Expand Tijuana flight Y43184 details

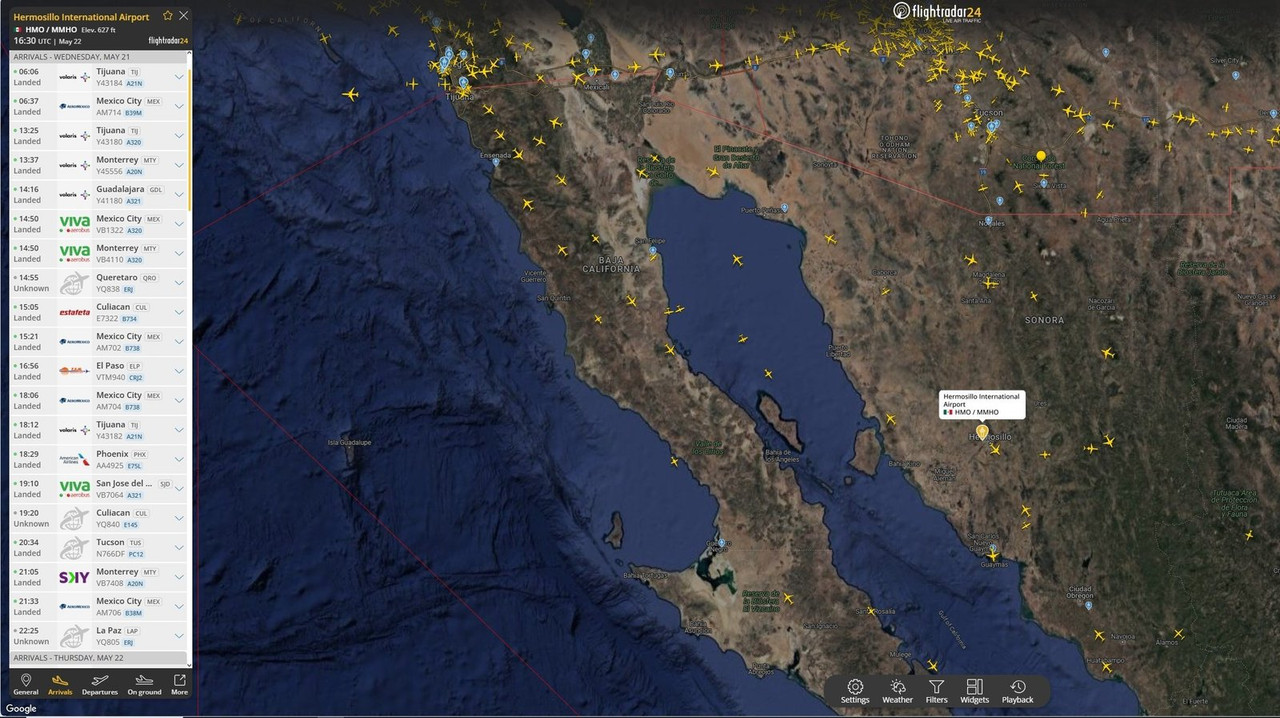click(179, 77)
